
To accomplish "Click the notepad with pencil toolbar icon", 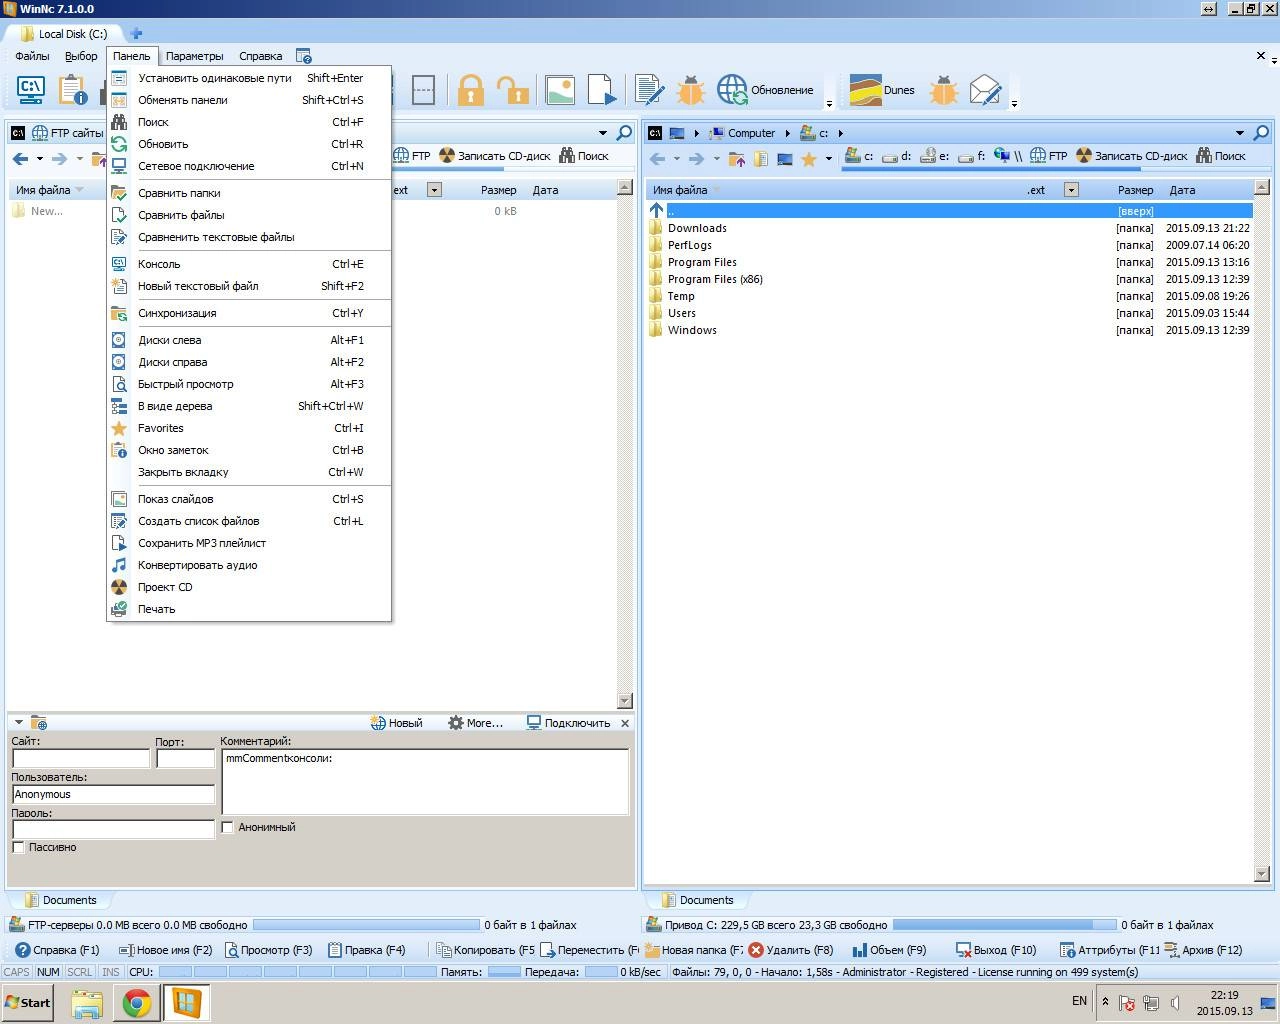I will 650,90.
